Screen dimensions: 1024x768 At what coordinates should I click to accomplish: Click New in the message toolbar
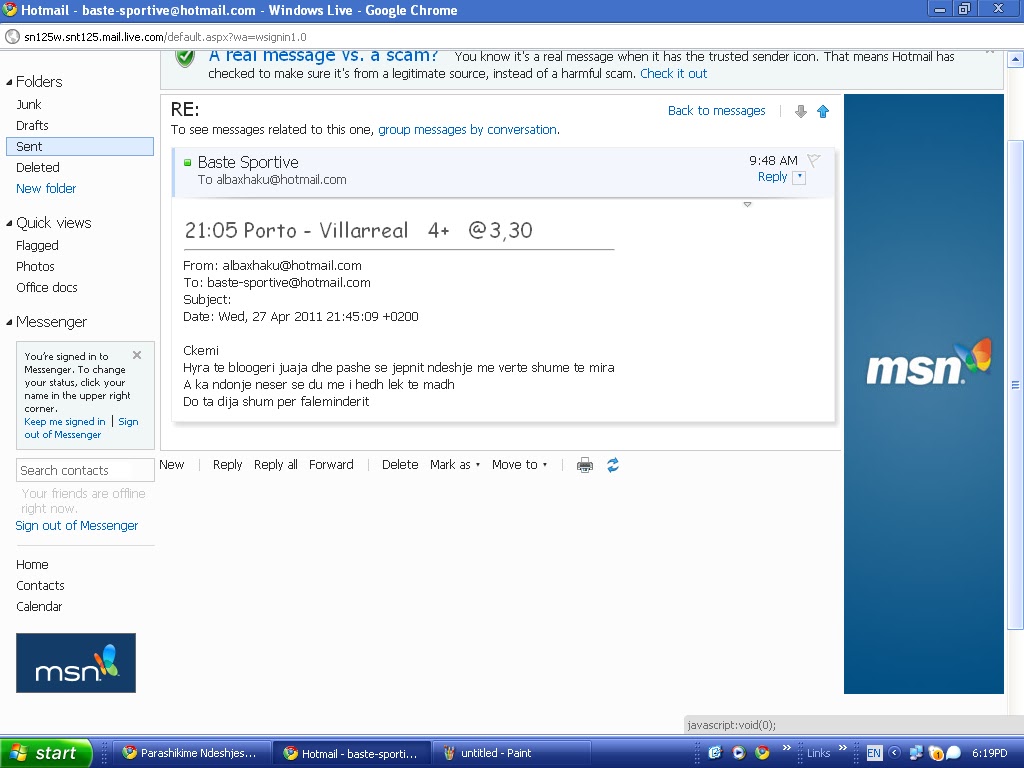tap(172, 465)
